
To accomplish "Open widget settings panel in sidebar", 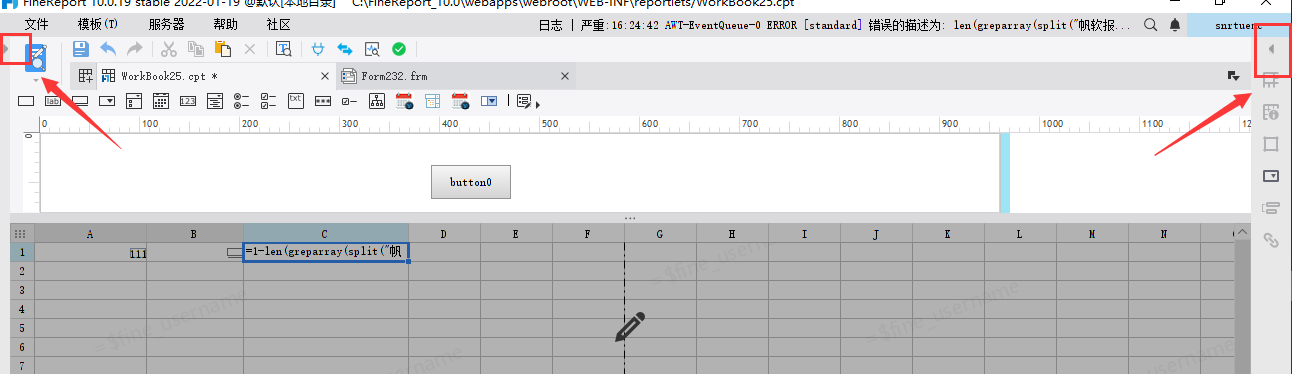I will (x=1271, y=176).
